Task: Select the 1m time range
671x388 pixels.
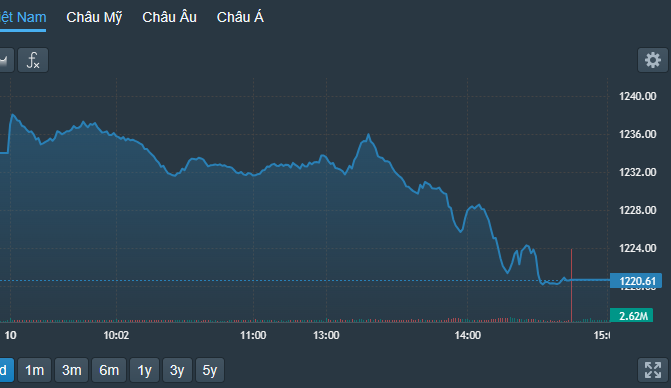Action: click(x=34, y=370)
